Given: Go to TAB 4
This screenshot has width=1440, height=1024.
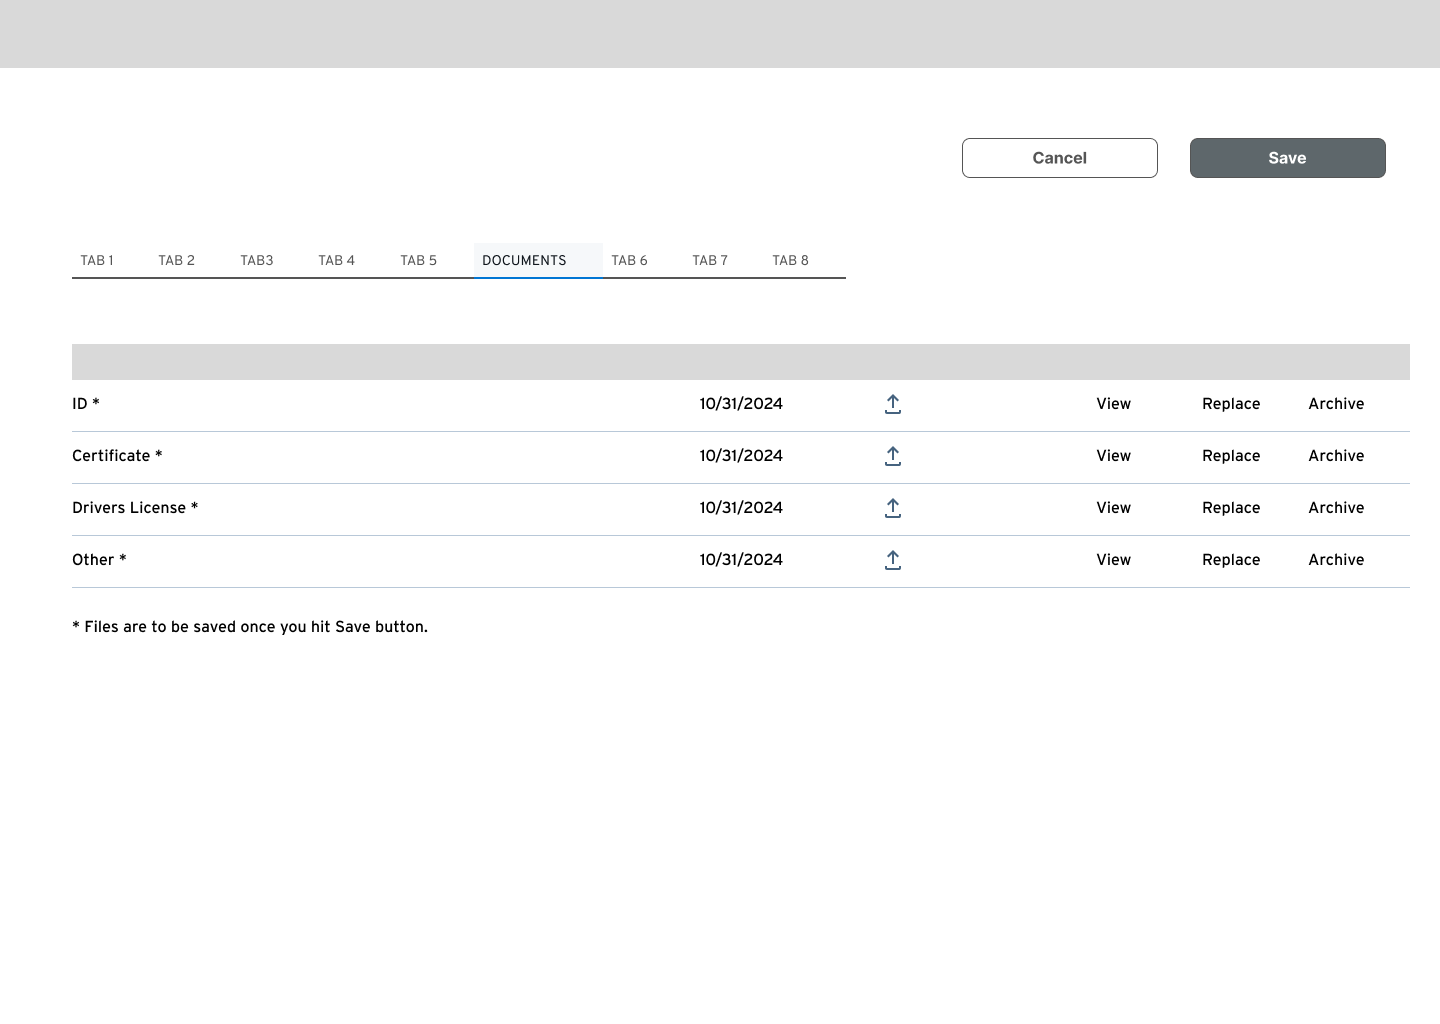Looking at the screenshot, I should pyautogui.click(x=337, y=260).
